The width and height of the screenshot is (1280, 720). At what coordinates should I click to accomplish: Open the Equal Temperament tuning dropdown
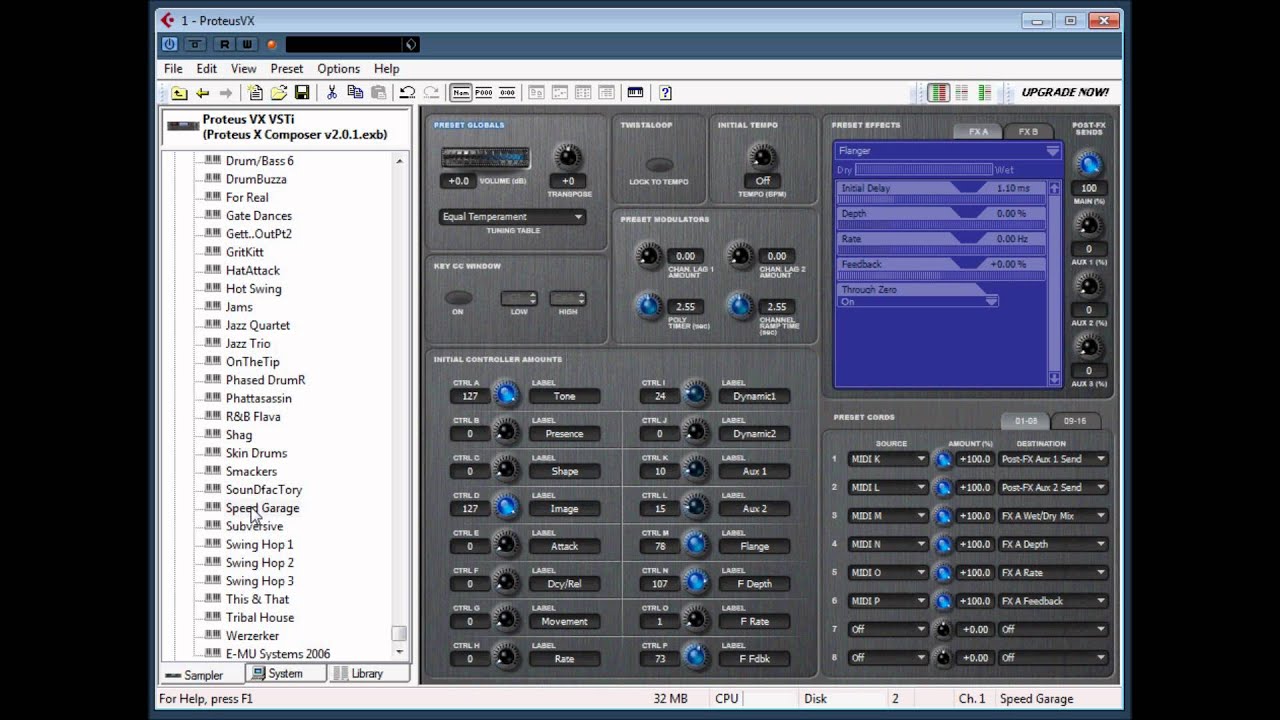(511, 216)
